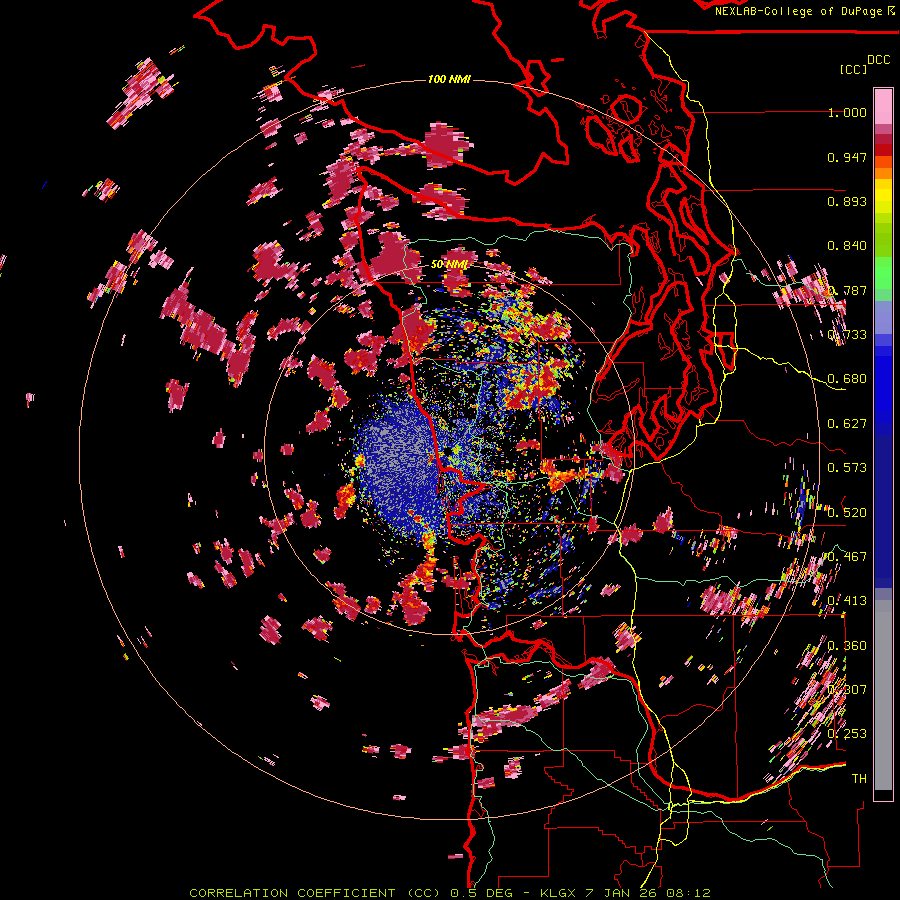Click the [CC] label above the color scale
The image size is (900, 900).
tap(854, 69)
